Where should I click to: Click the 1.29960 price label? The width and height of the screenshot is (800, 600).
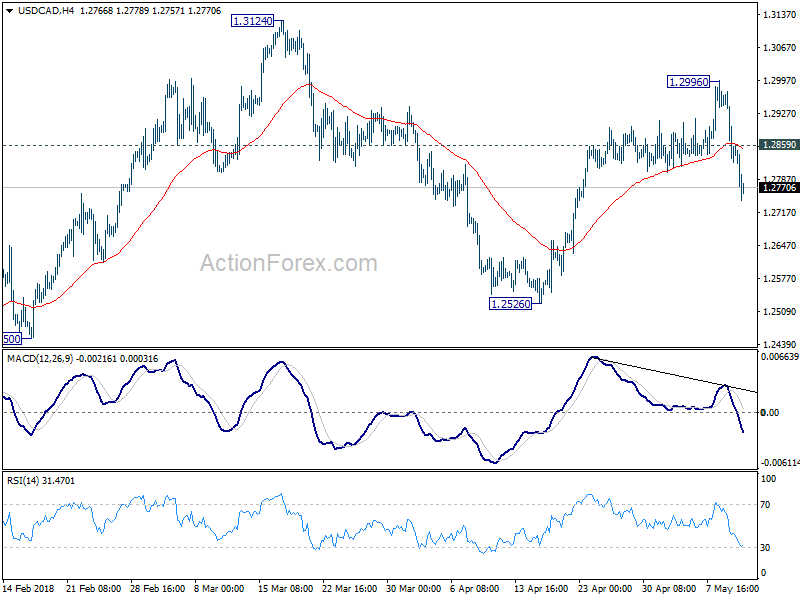point(688,82)
